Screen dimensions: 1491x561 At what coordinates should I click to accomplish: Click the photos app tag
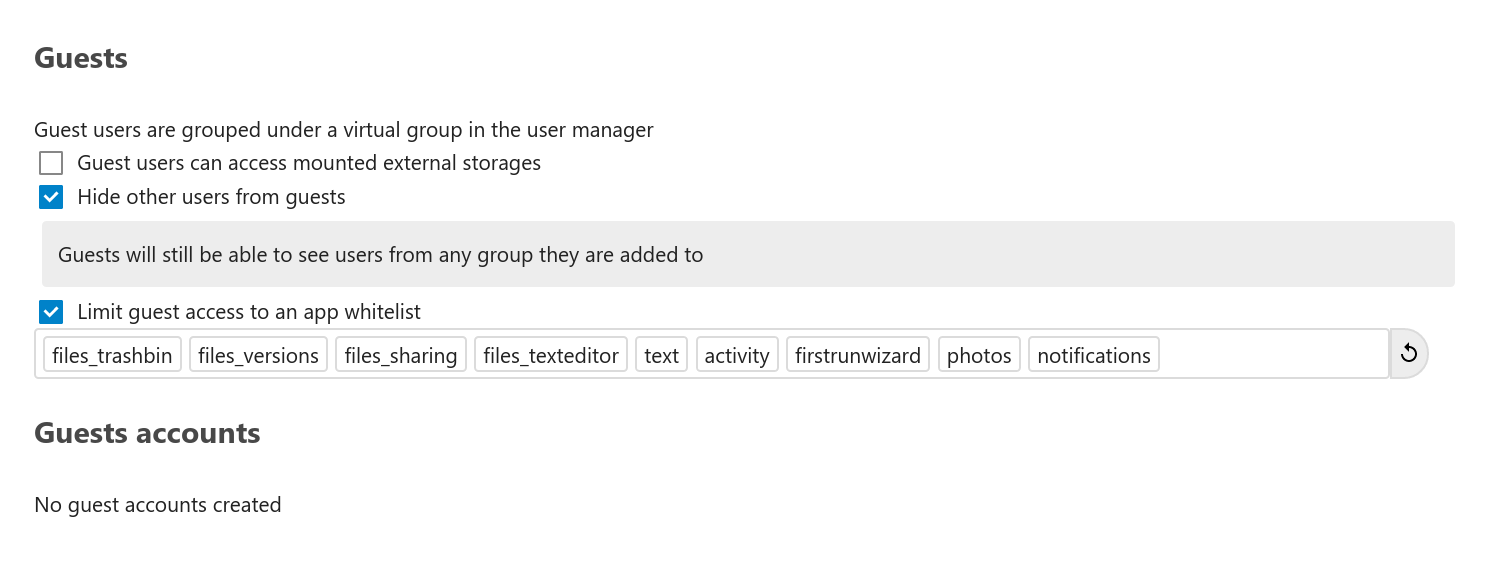tap(979, 355)
